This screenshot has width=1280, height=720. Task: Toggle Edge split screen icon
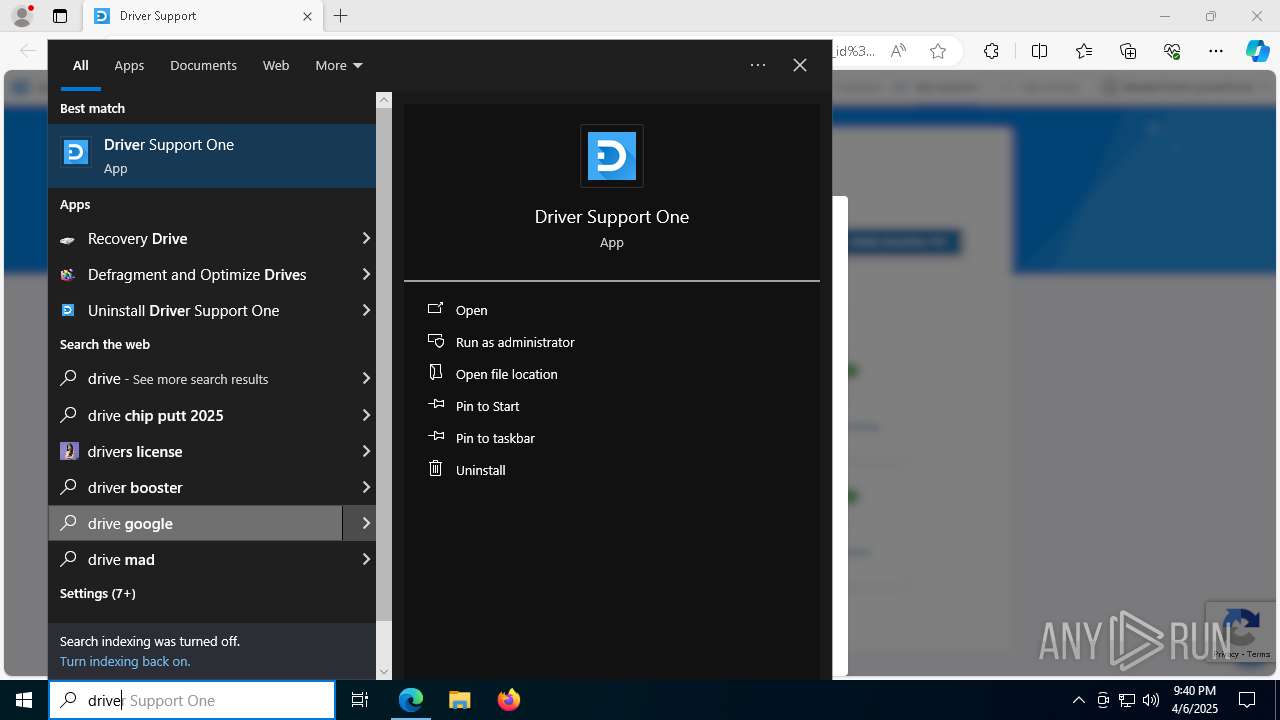[1039, 51]
